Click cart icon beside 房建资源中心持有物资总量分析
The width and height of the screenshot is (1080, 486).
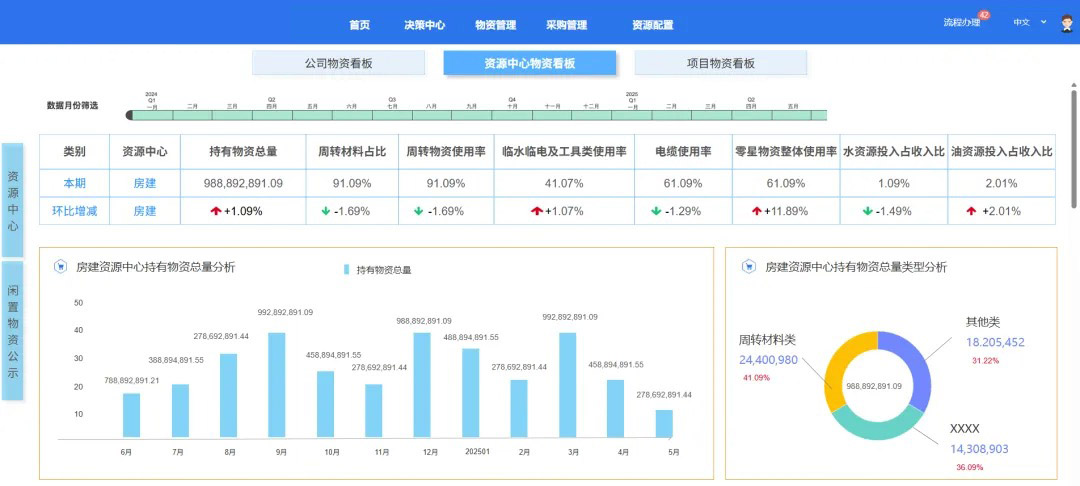tap(61, 267)
